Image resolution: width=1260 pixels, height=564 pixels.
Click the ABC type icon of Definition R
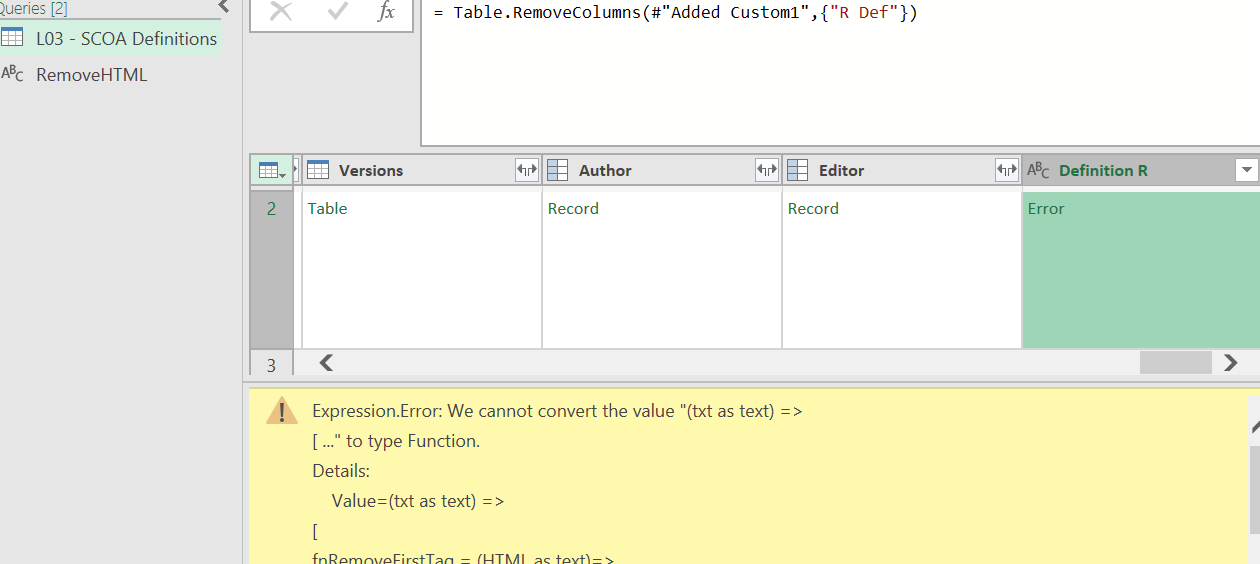click(1039, 170)
